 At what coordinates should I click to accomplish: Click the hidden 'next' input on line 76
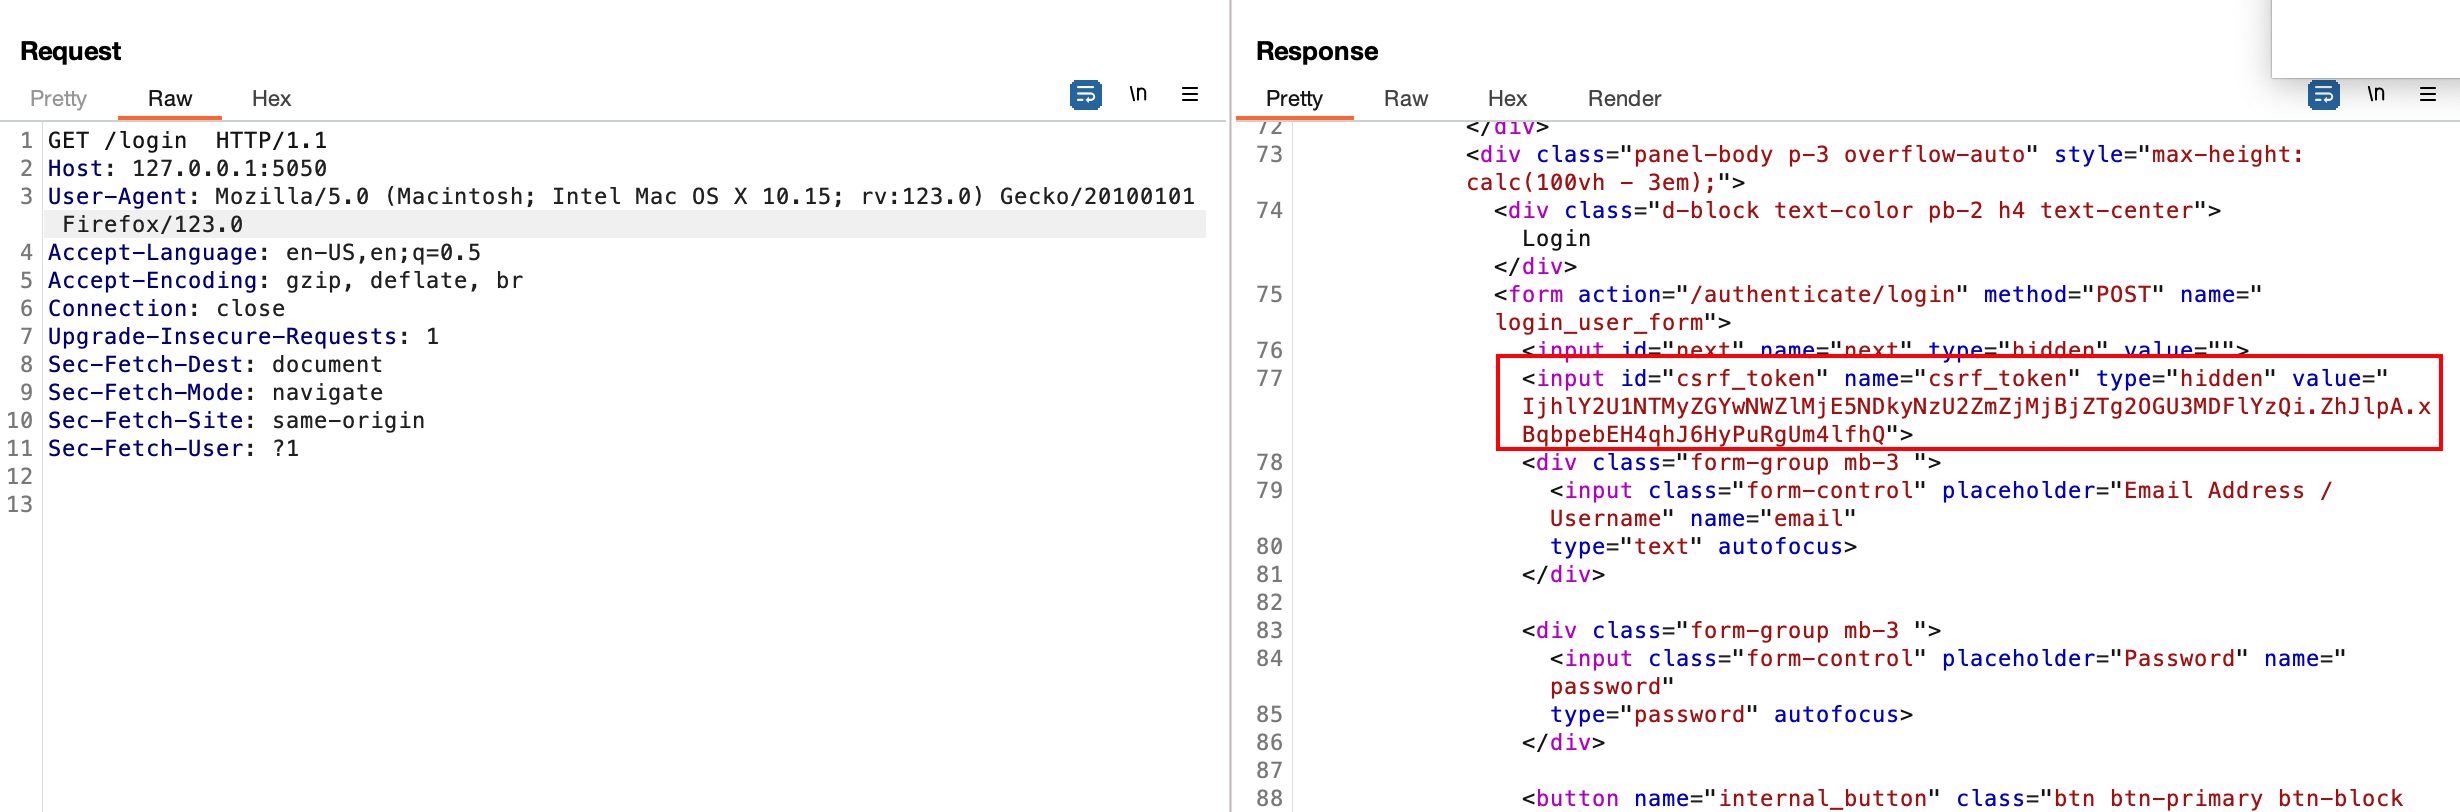[x=1885, y=351]
